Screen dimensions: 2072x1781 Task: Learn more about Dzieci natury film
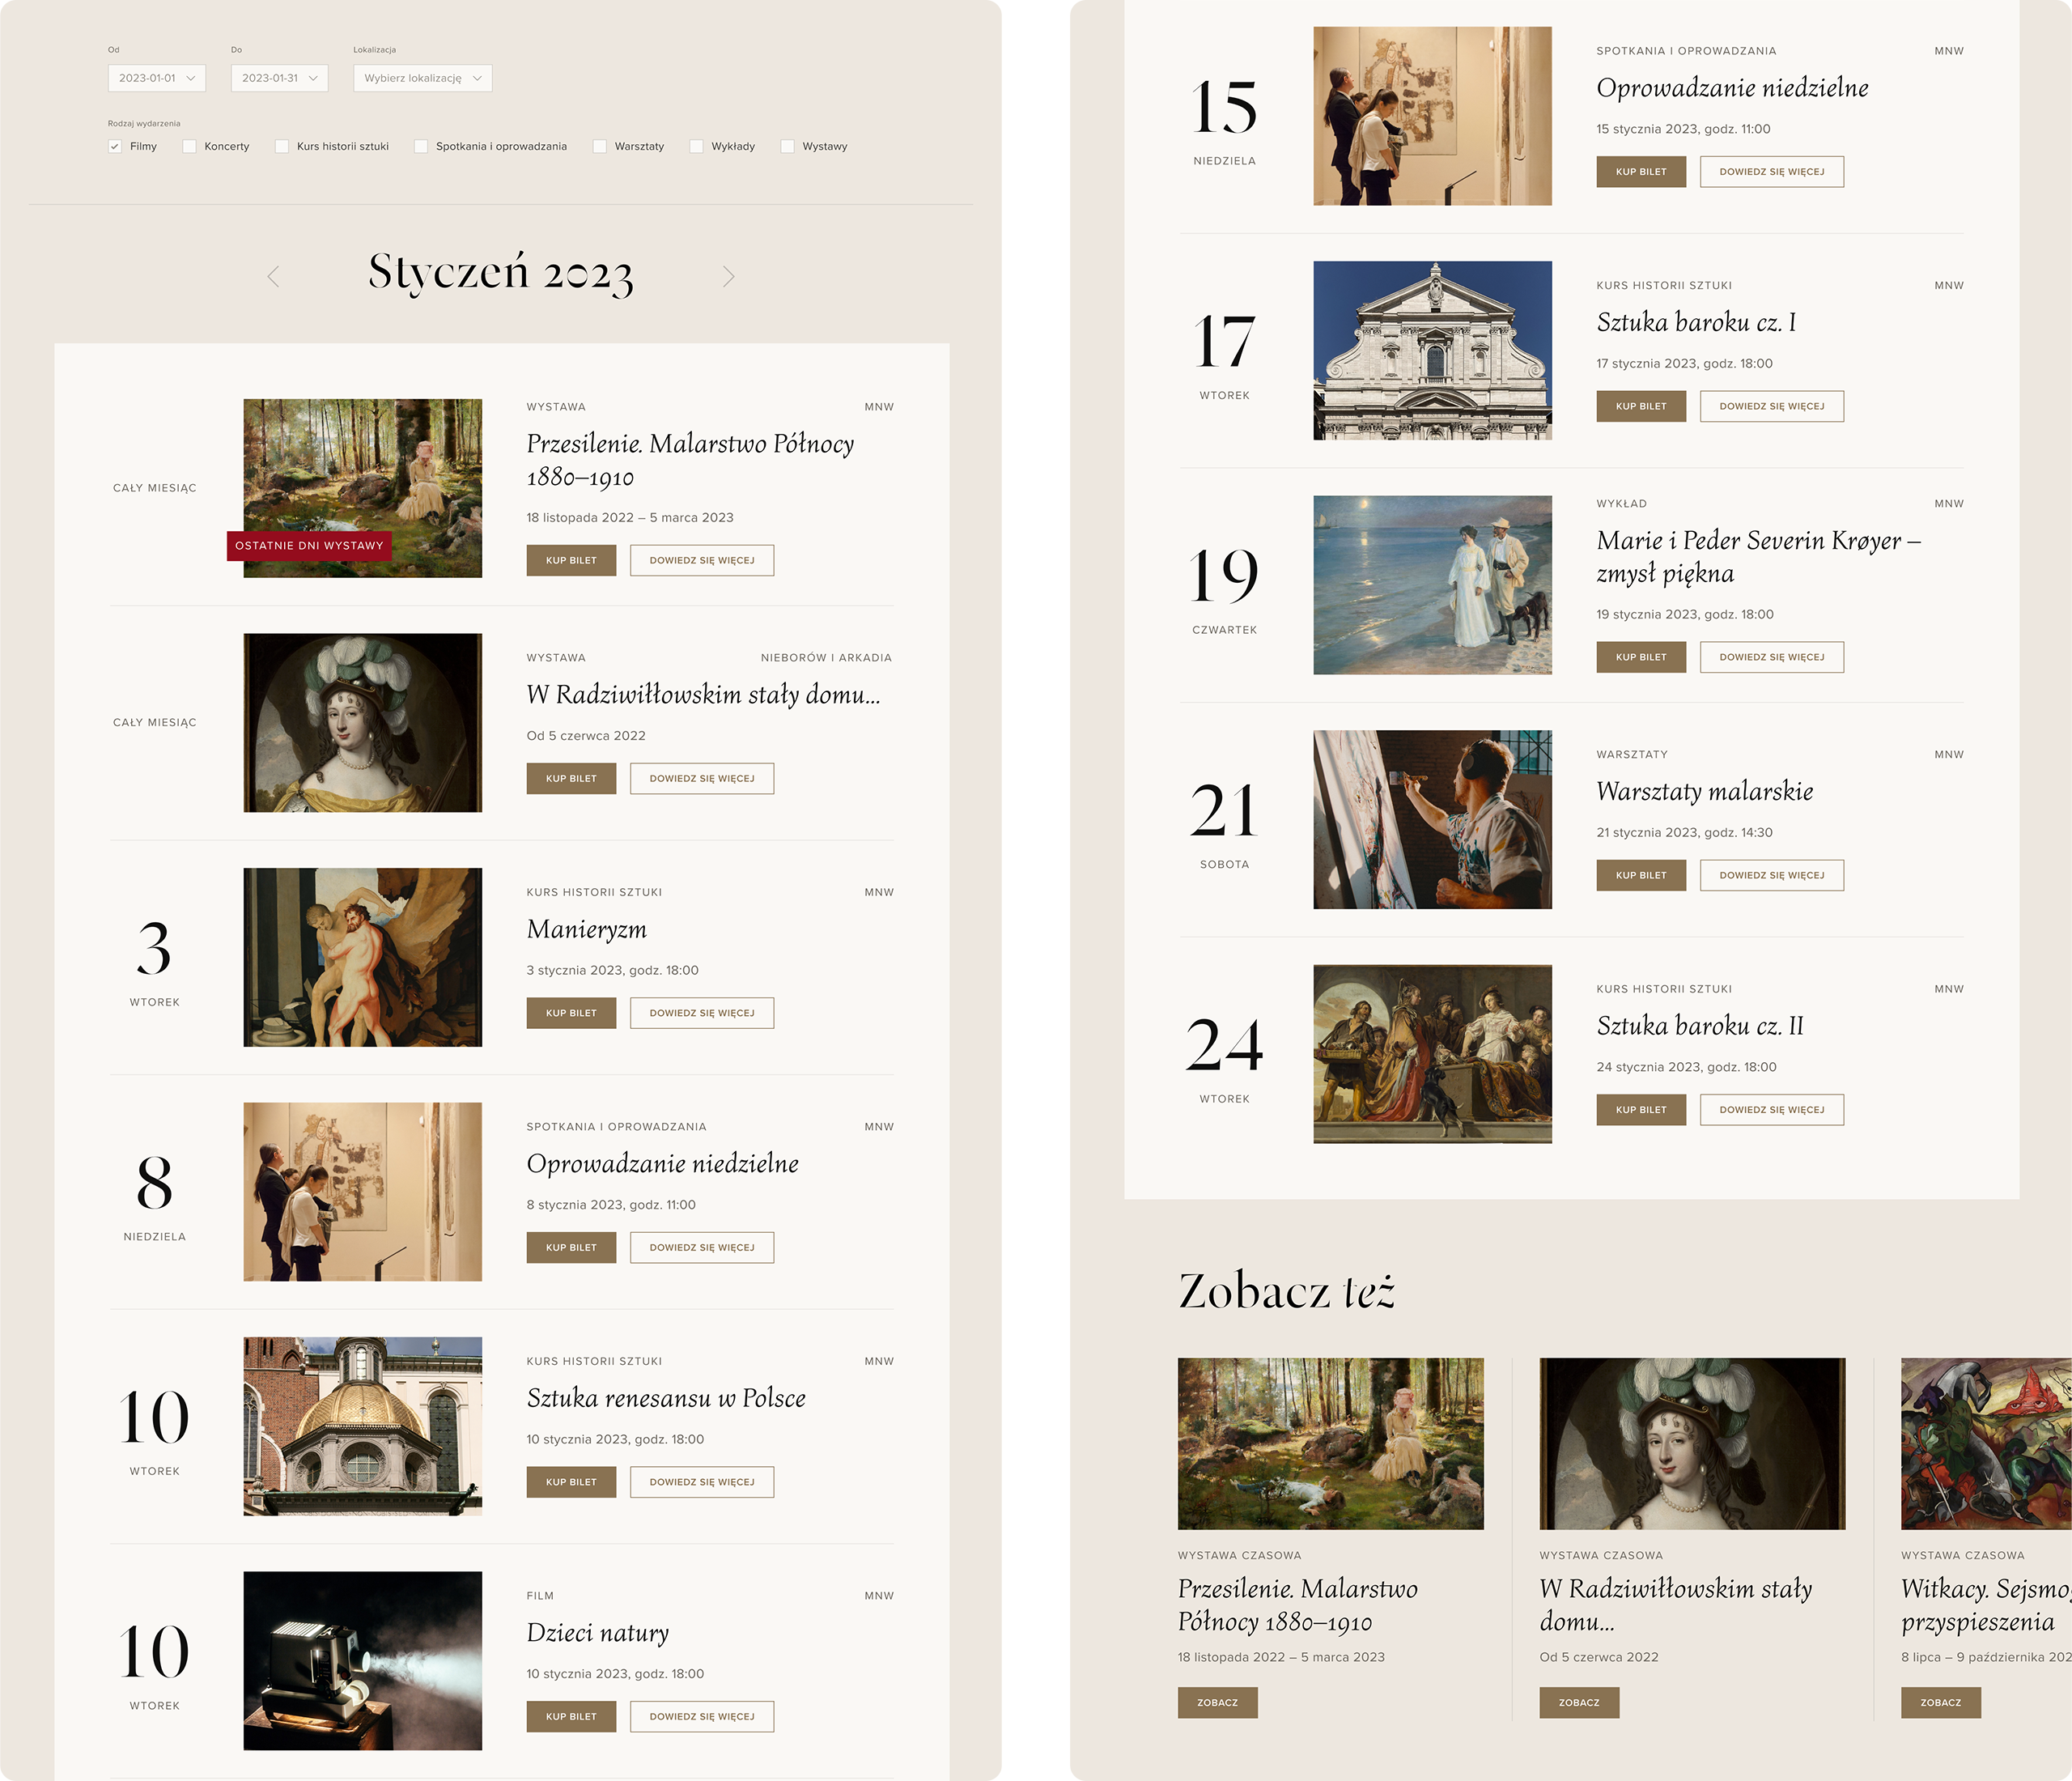pos(701,1716)
